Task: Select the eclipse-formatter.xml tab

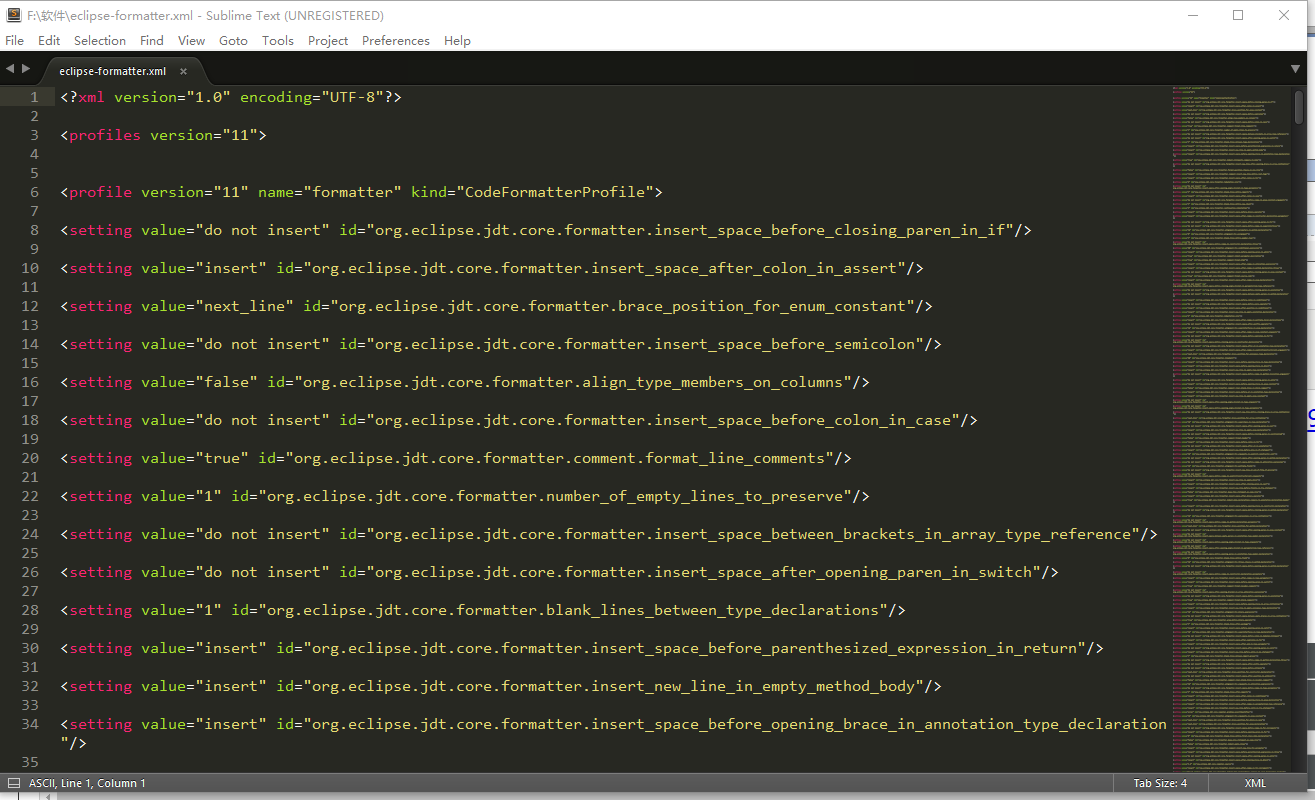Action: (x=112, y=71)
